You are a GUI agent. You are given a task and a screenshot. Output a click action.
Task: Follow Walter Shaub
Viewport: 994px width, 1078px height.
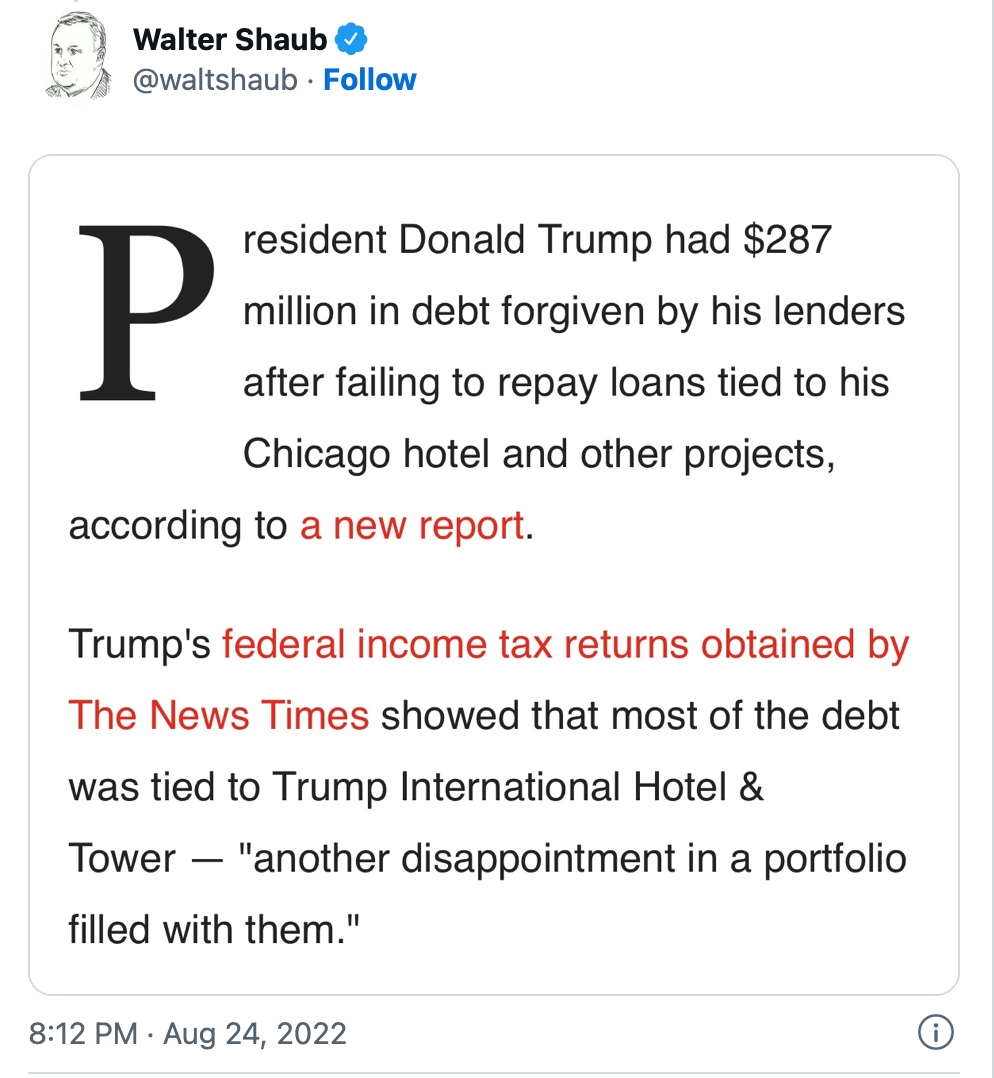point(370,80)
